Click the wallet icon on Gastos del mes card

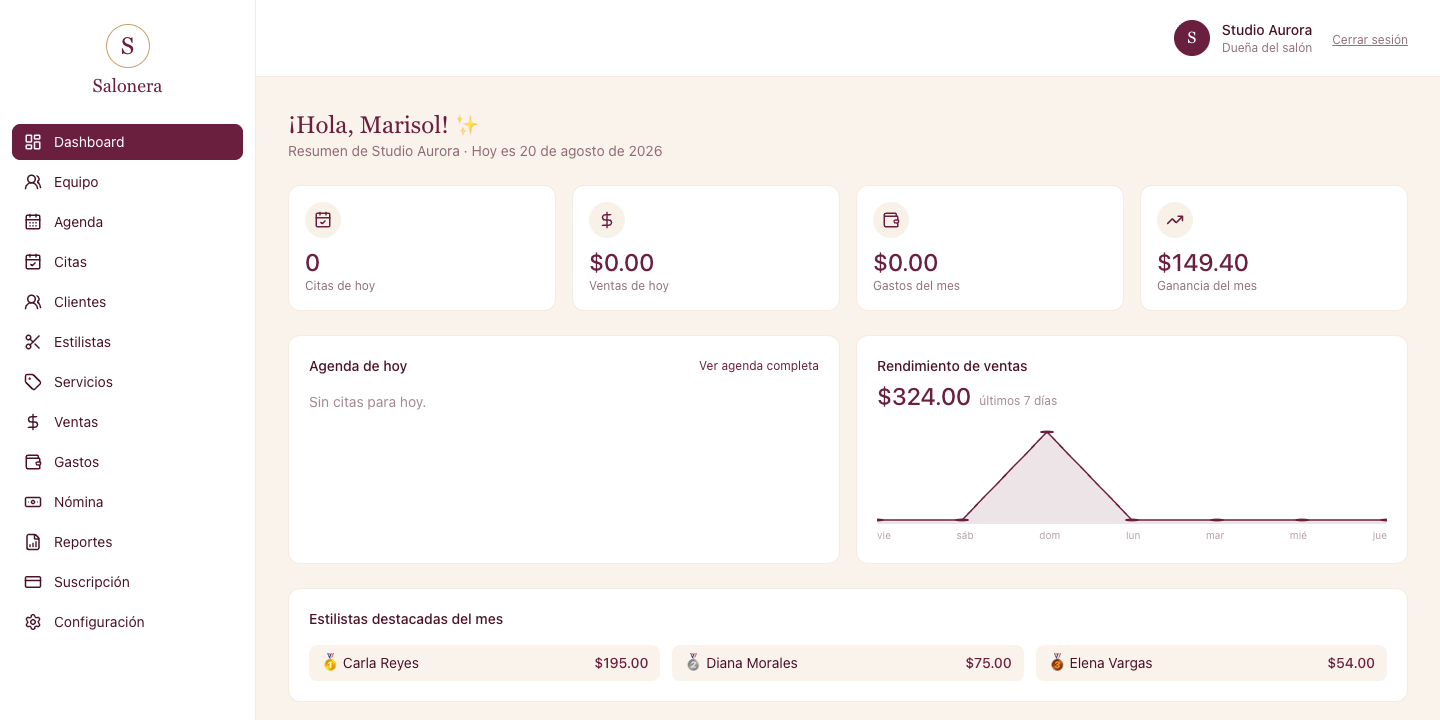pos(891,220)
